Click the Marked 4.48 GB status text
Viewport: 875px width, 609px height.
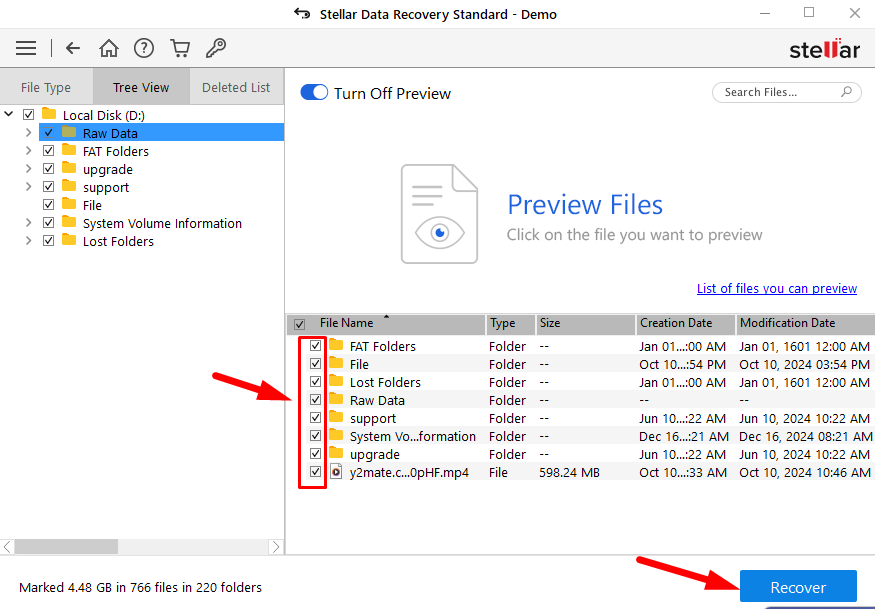coord(140,587)
